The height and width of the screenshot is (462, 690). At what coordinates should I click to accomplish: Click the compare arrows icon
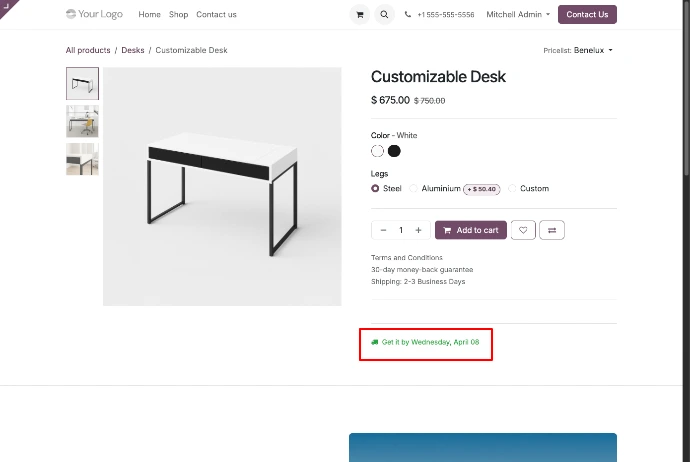(x=551, y=230)
